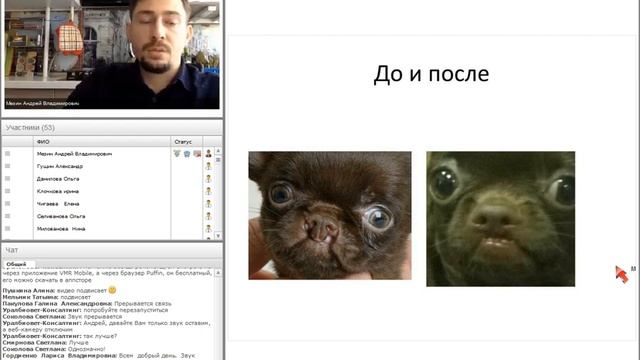Click the Участники (53) panel header
The width and height of the screenshot is (640, 360).
(x=112, y=128)
